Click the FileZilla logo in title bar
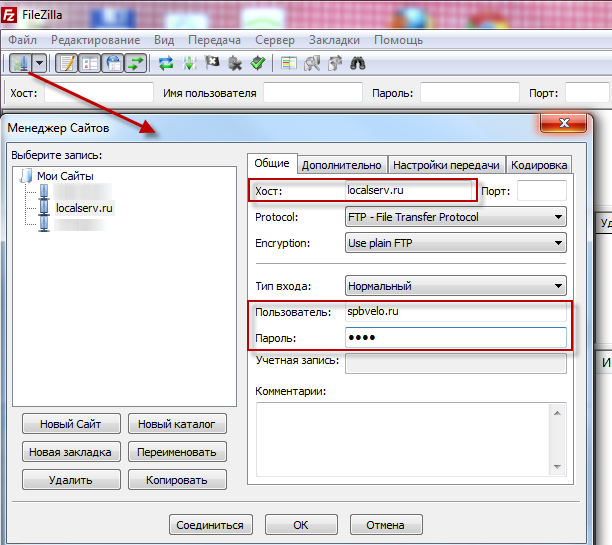The height and width of the screenshot is (545, 612). point(9,16)
